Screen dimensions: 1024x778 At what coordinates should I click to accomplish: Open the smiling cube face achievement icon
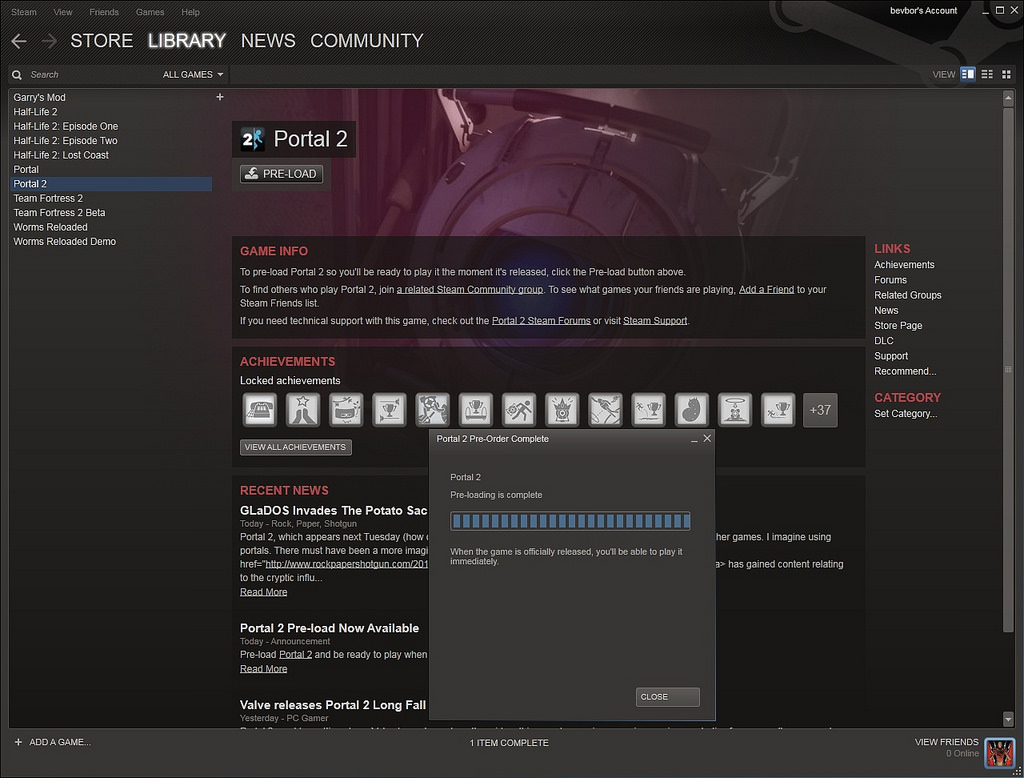(346, 410)
